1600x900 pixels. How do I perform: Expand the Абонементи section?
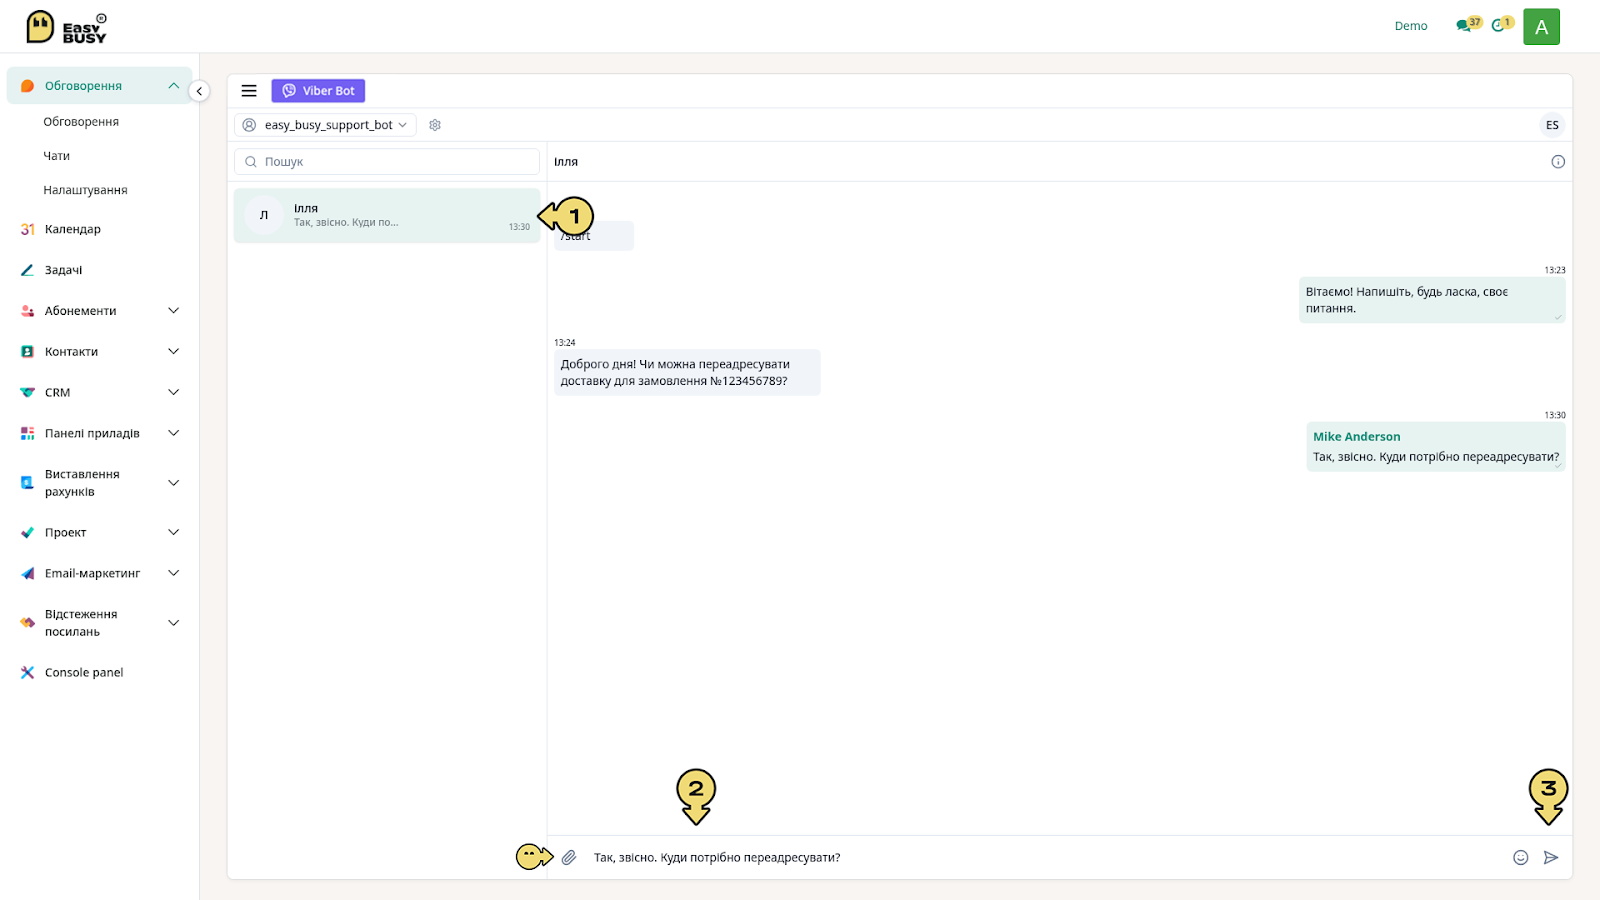click(173, 311)
